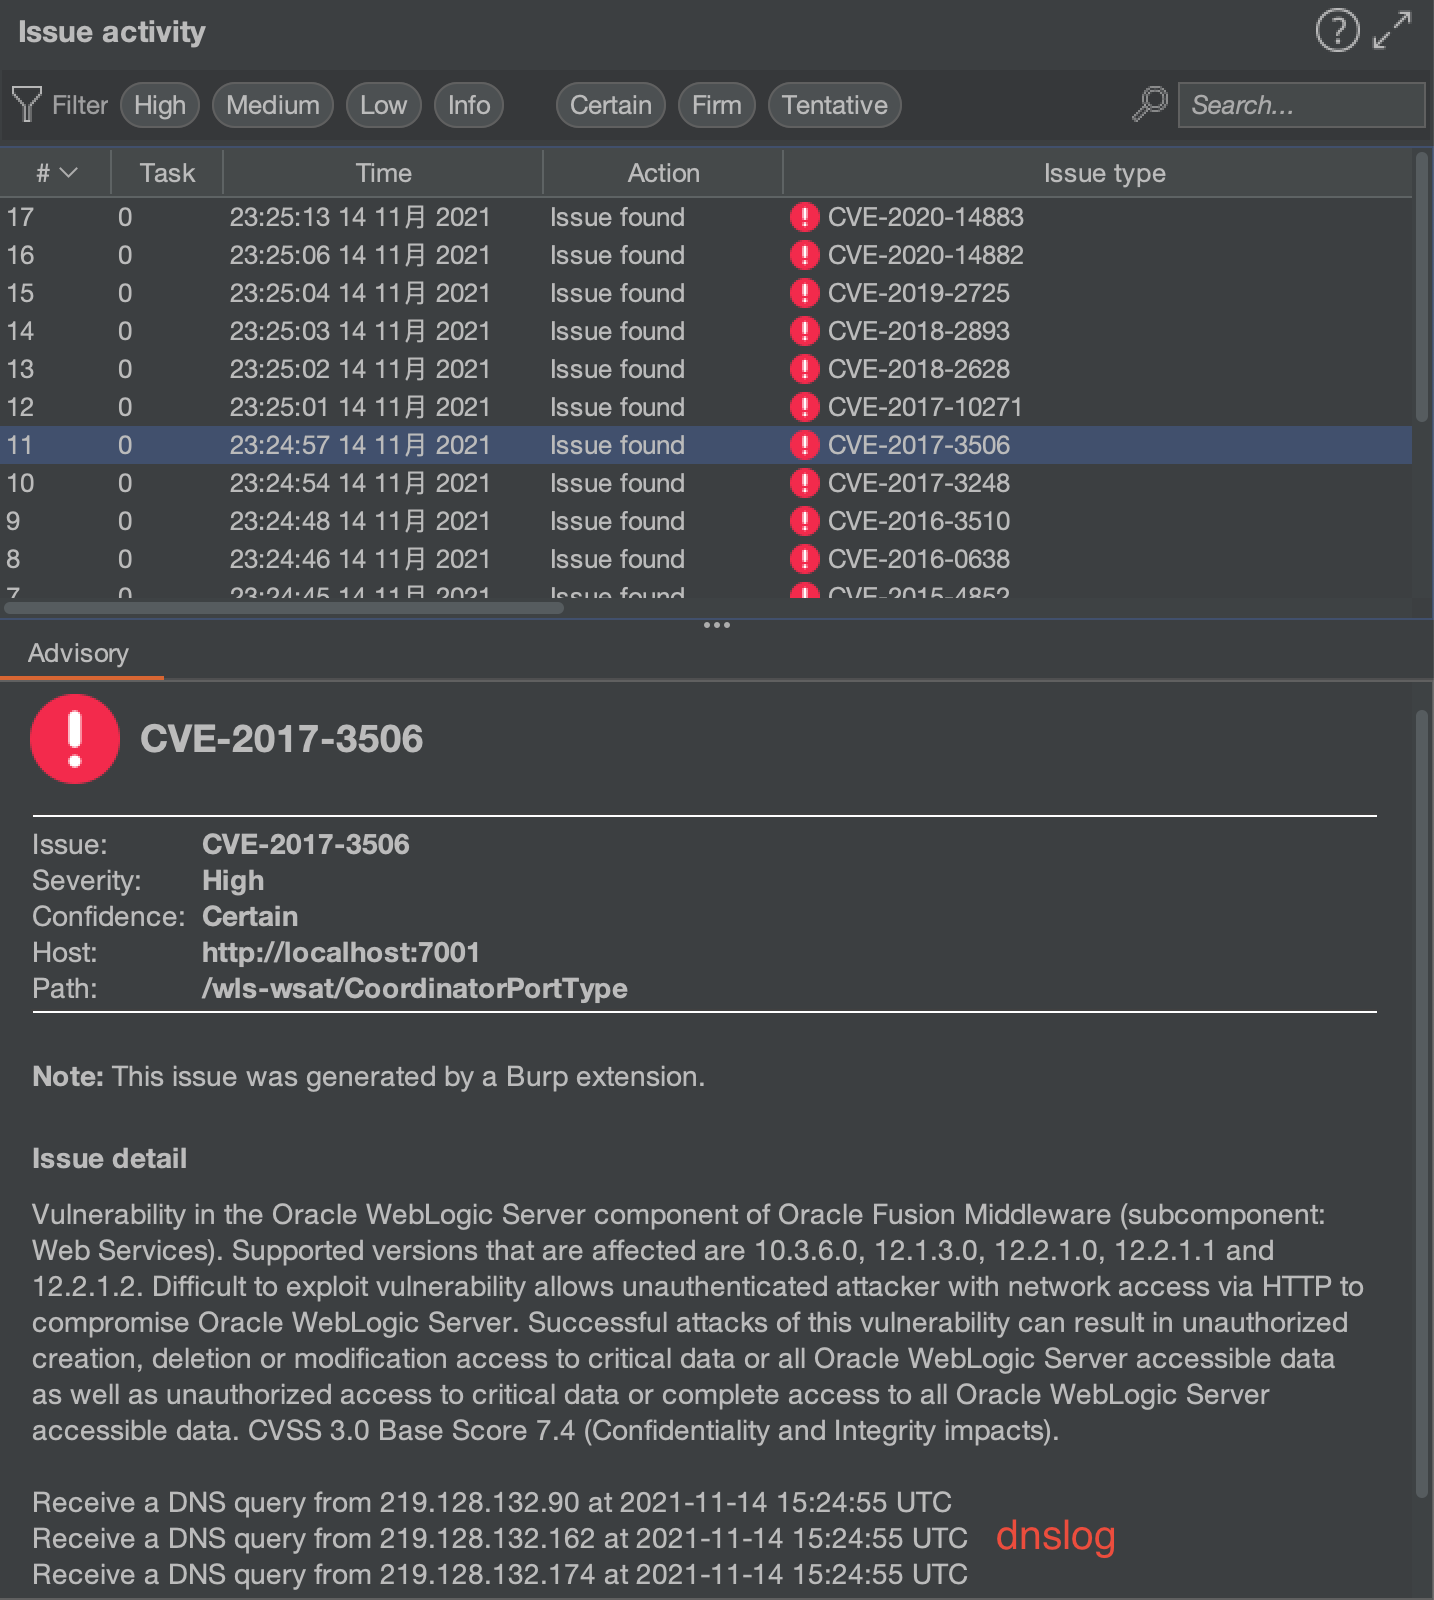Toggle the High severity filter
Image resolution: width=1434 pixels, height=1600 pixels.
[160, 105]
